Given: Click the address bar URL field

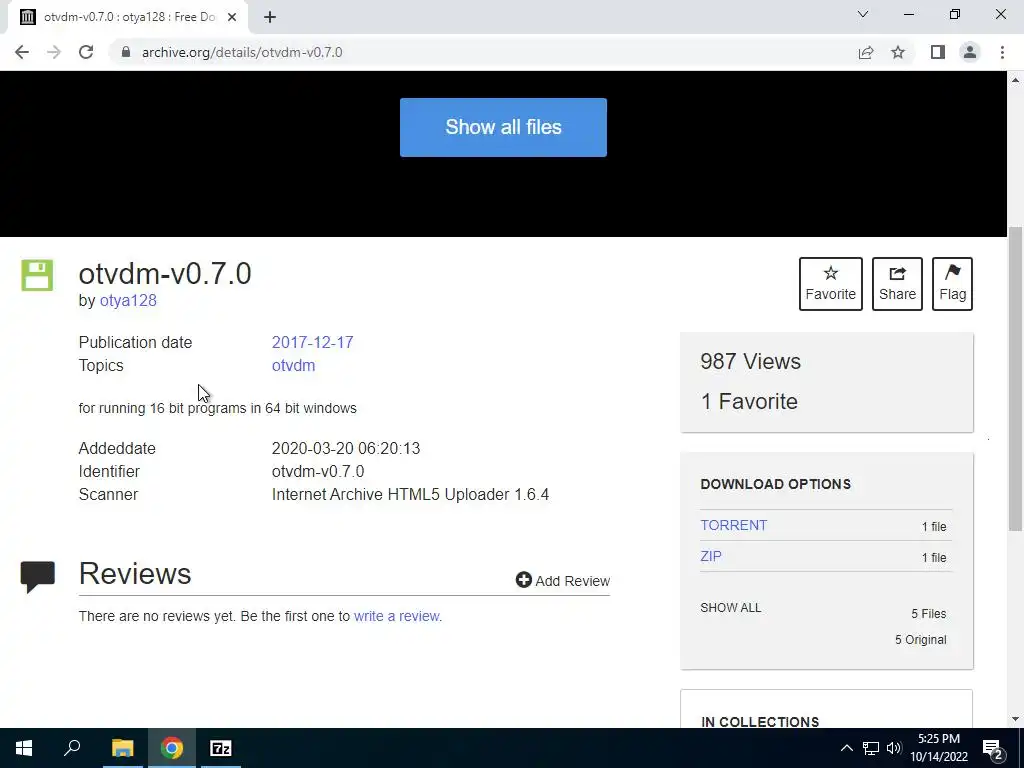Looking at the screenshot, I should tap(483, 52).
